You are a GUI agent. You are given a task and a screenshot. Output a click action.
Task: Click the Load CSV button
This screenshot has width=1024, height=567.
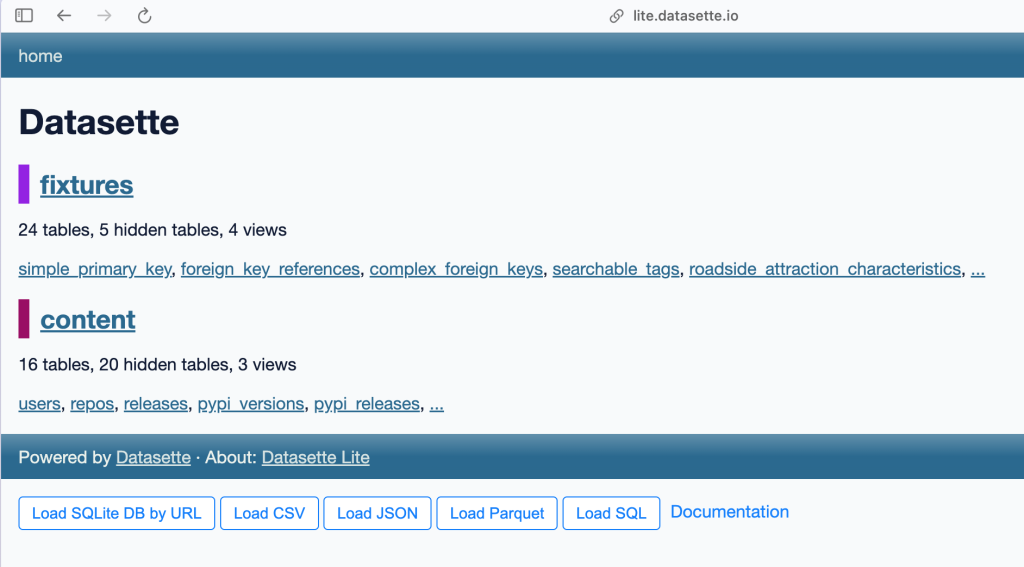pos(269,513)
